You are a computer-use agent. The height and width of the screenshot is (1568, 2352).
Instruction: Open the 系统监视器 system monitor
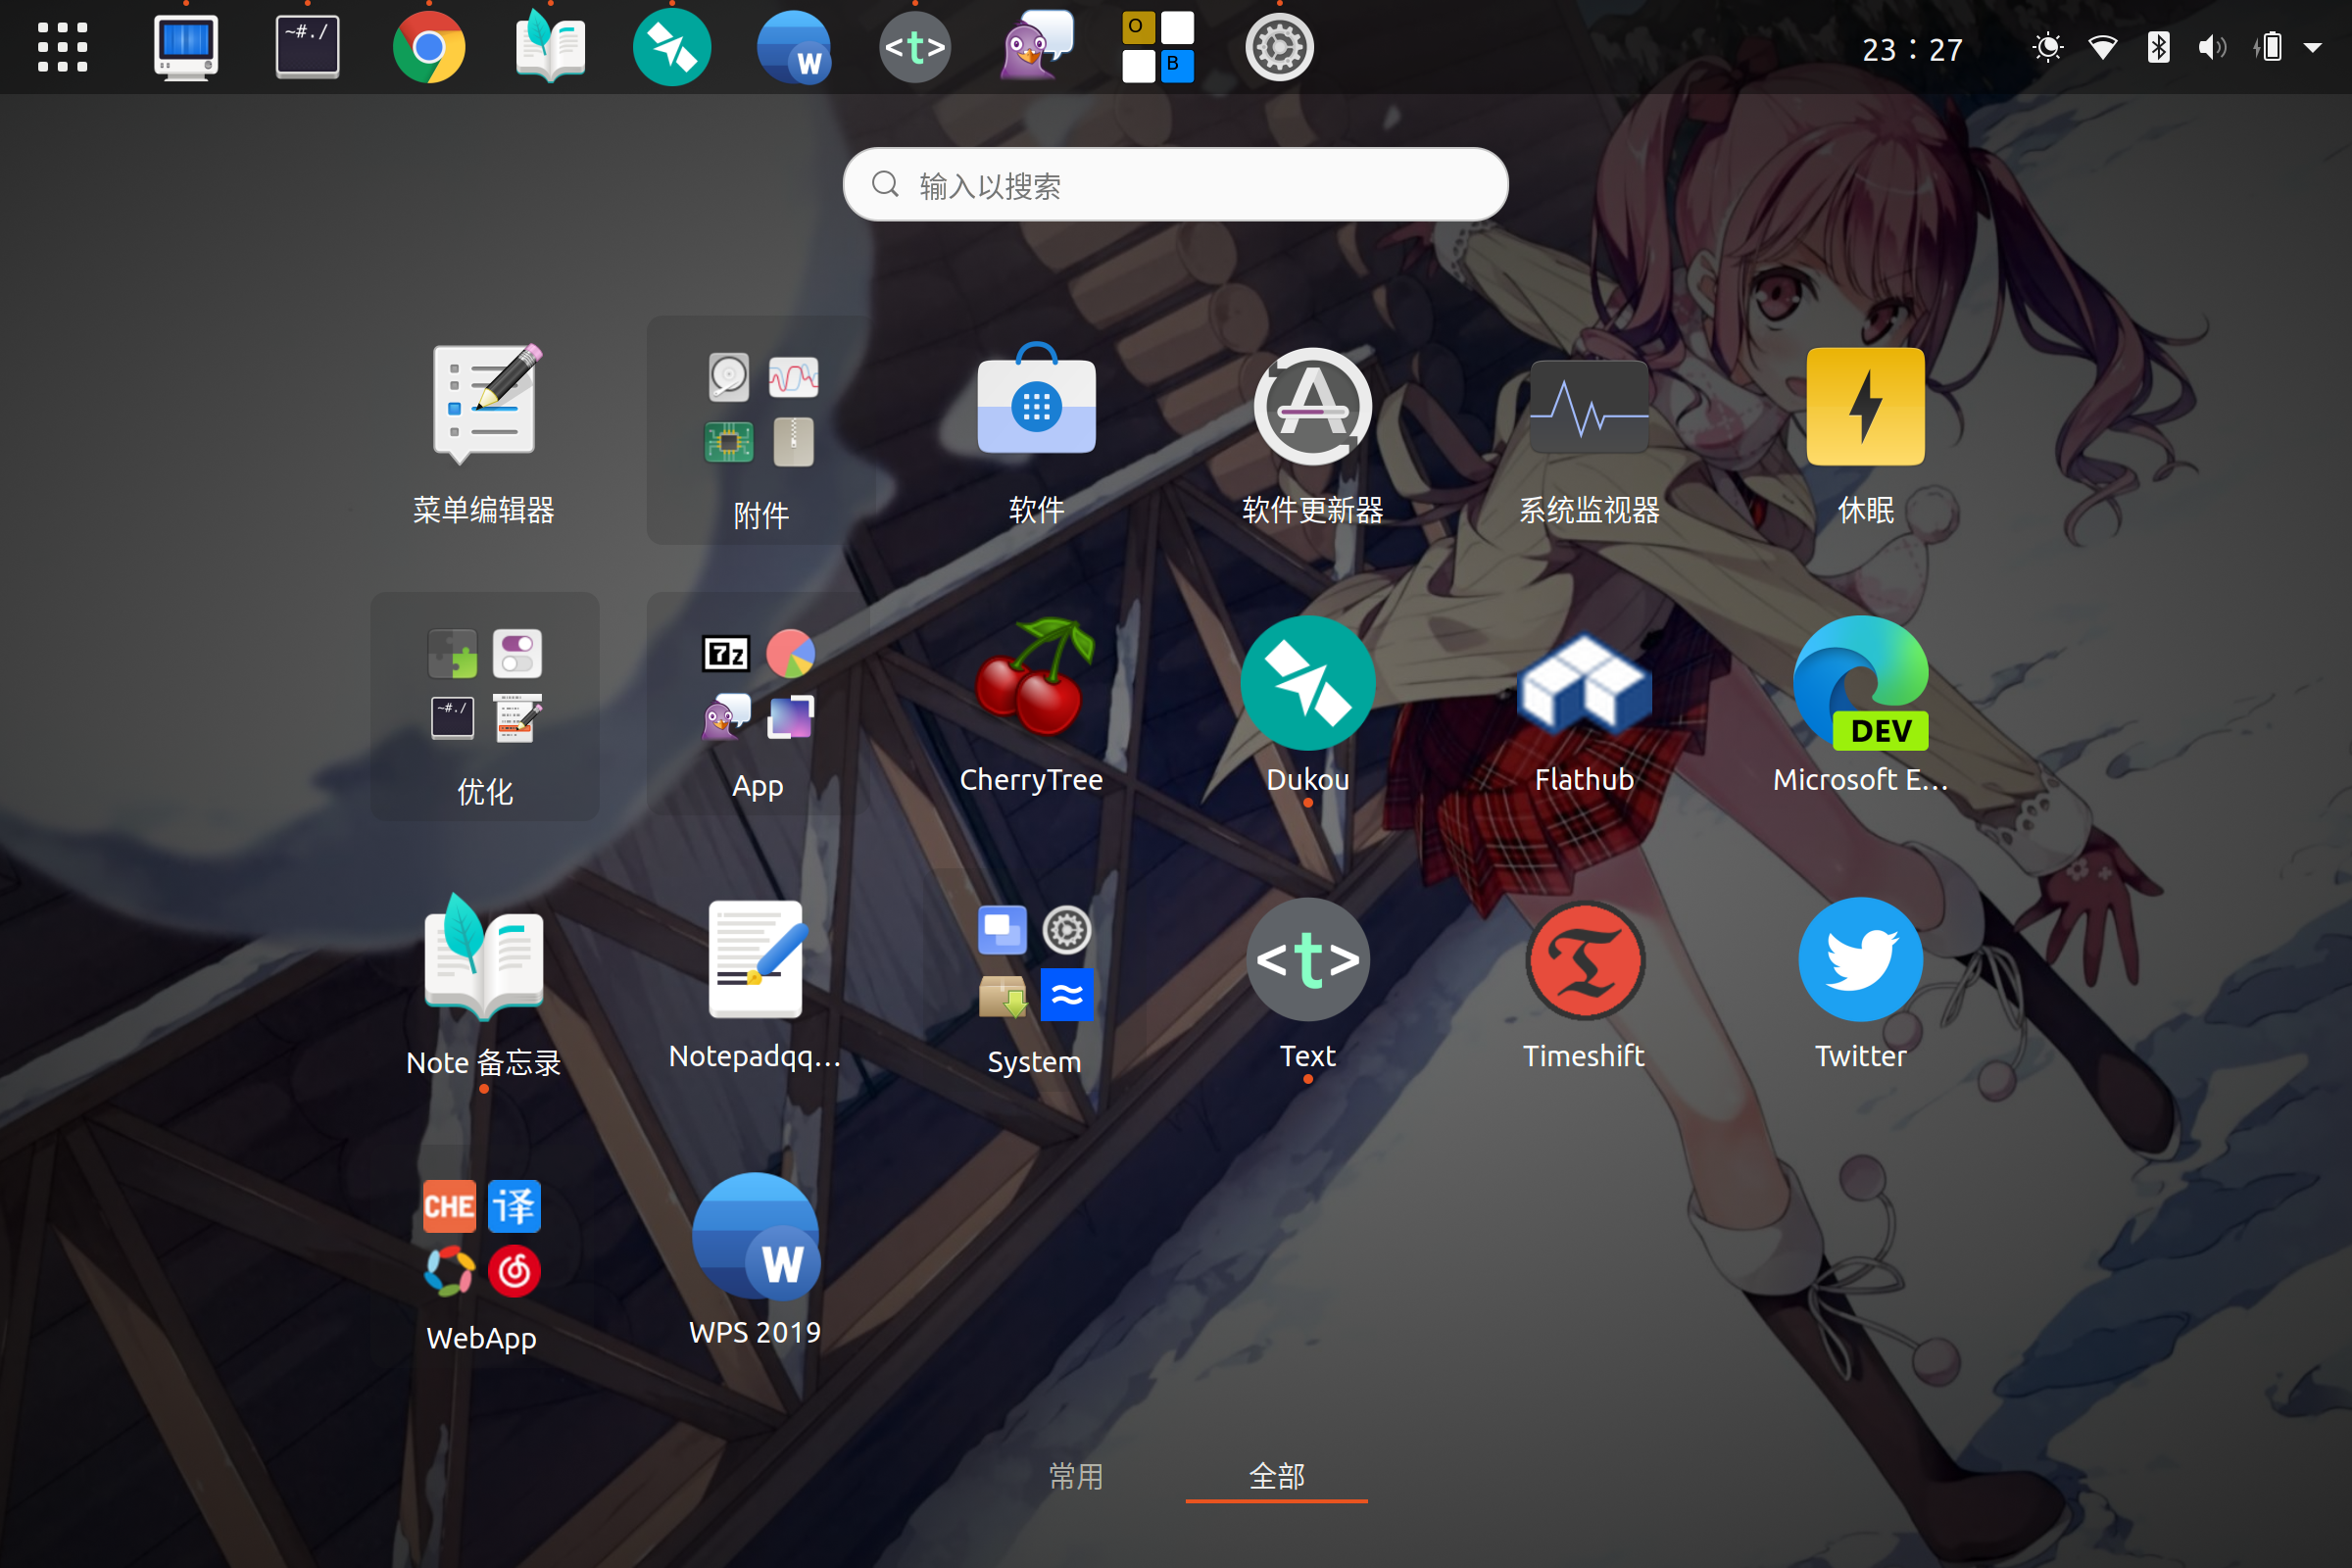(1589, 408)
